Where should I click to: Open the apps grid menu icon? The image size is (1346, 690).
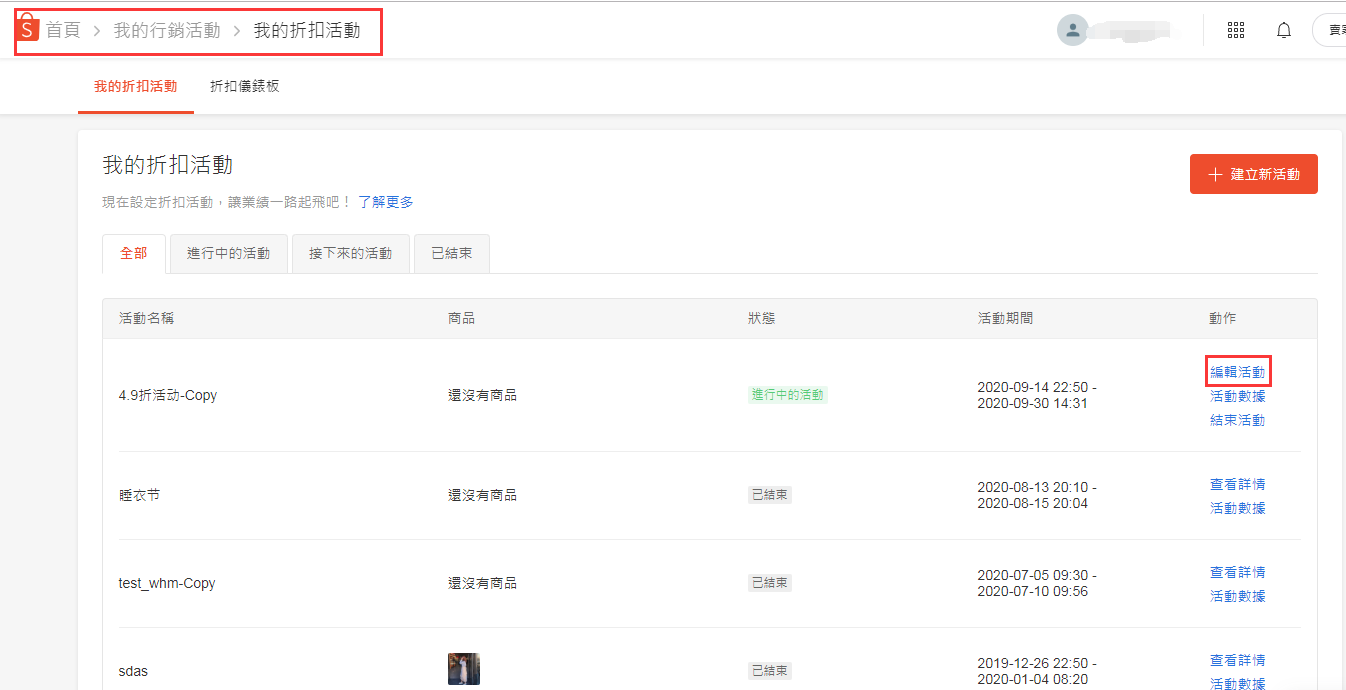(1236, 30)
